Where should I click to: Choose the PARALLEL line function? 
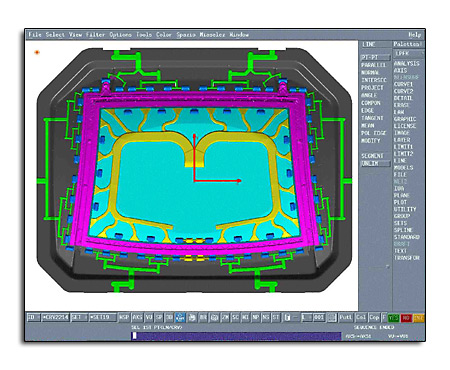tap(373, 65)
